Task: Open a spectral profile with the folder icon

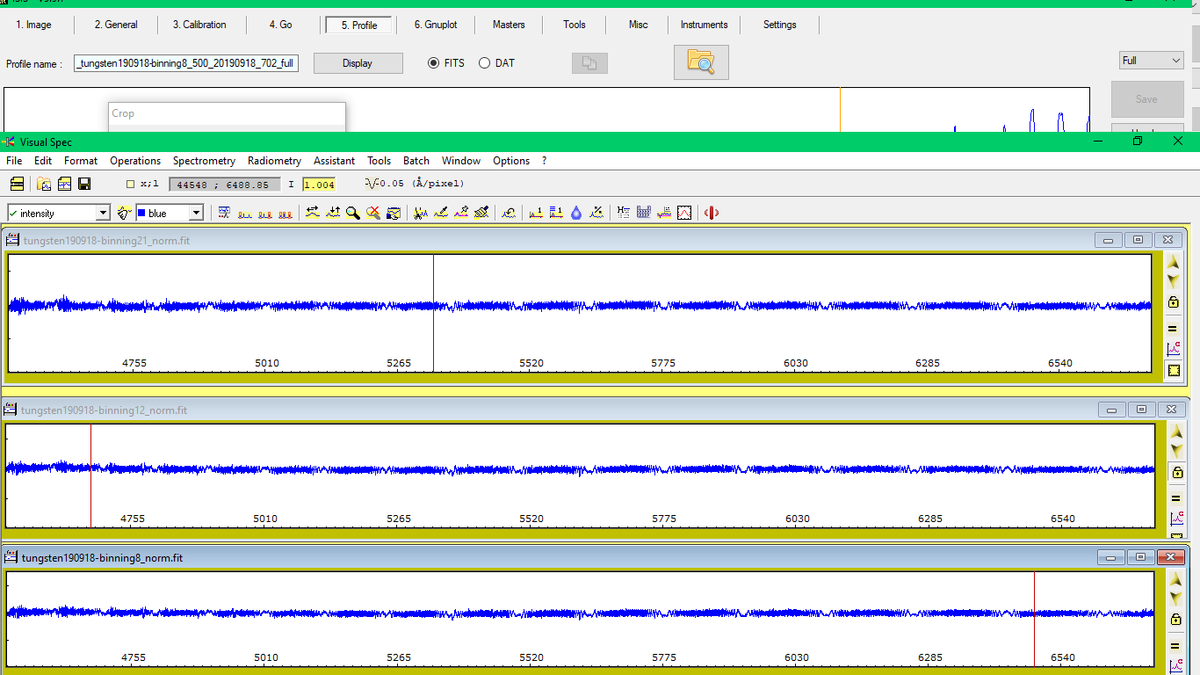Action: click(45, 184)
